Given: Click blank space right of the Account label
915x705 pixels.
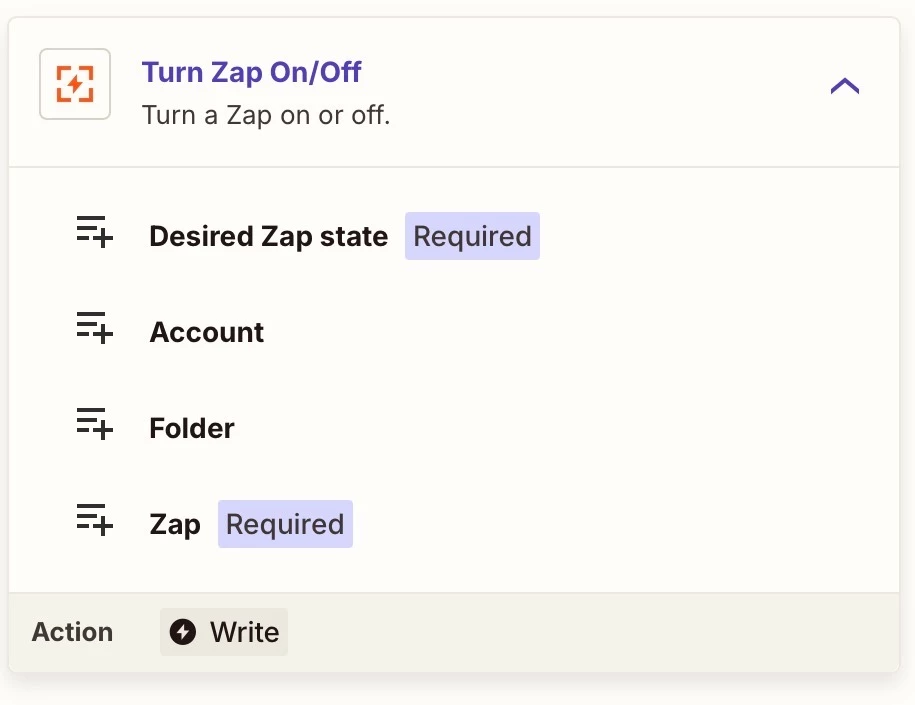Looking at the screenshot, I should tap(560, 333).
